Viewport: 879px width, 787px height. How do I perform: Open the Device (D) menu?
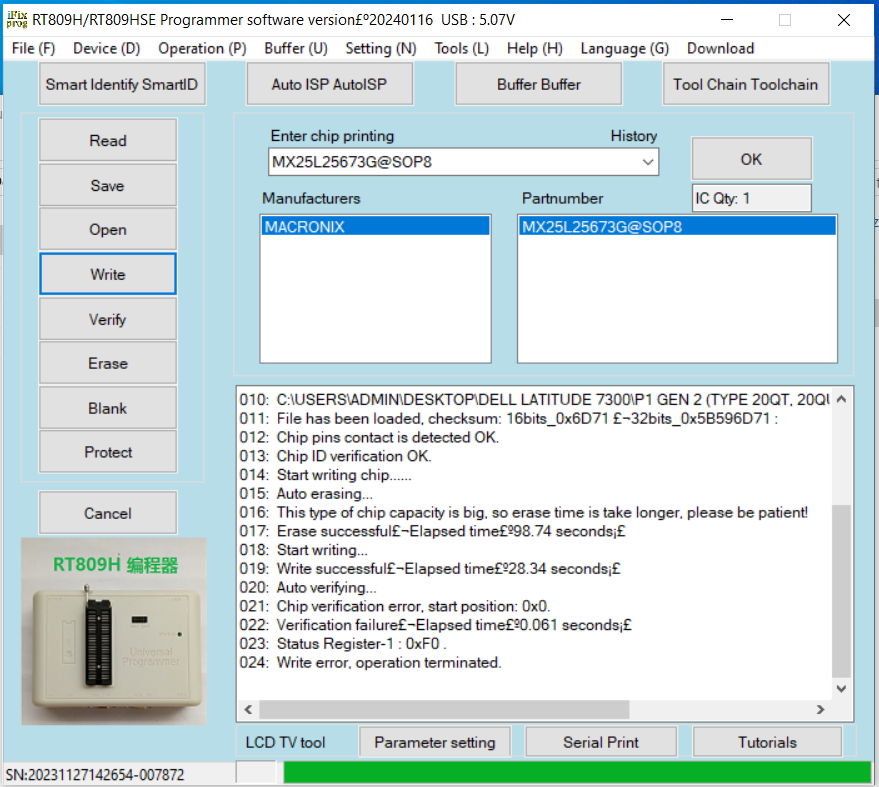point(106,48)
